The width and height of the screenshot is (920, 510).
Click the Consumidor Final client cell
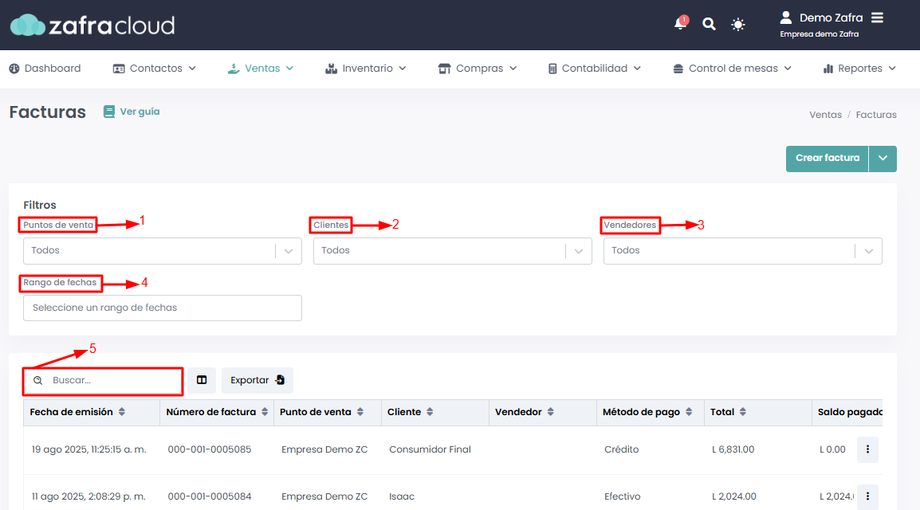[x=430, y=450]
